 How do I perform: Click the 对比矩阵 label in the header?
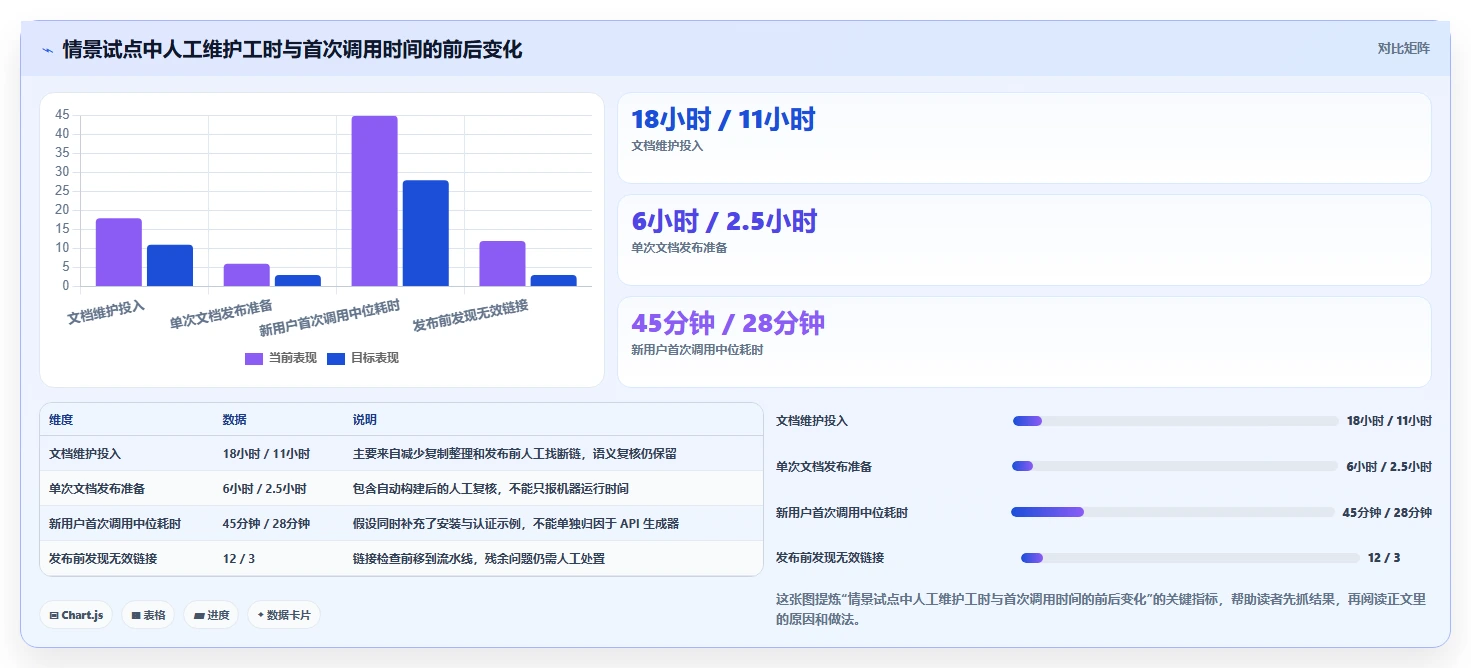[1403, 48]
